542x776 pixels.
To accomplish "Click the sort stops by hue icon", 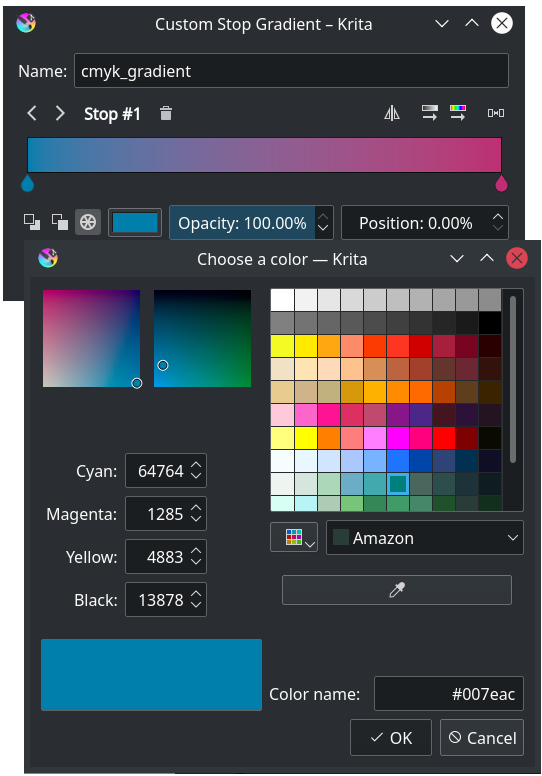I will click(x=458, y=113).
